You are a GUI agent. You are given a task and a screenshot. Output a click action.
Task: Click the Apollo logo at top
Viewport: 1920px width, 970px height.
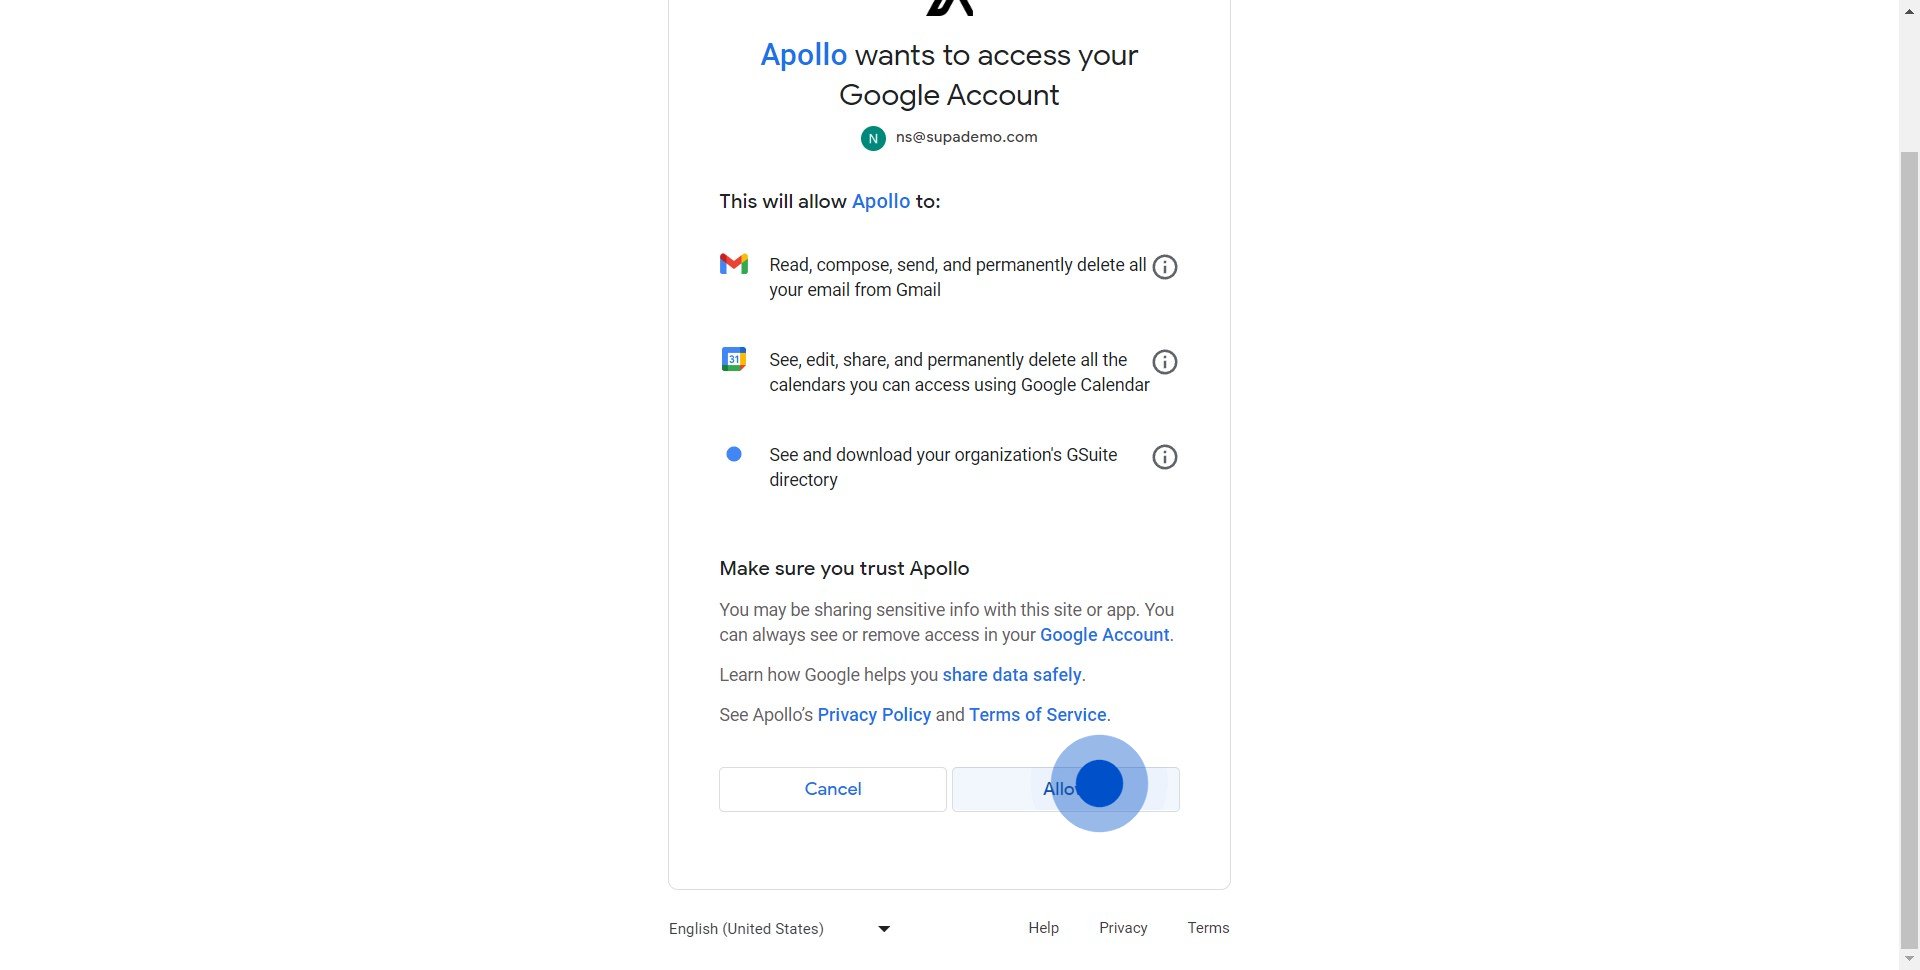(x=949, y=7)
